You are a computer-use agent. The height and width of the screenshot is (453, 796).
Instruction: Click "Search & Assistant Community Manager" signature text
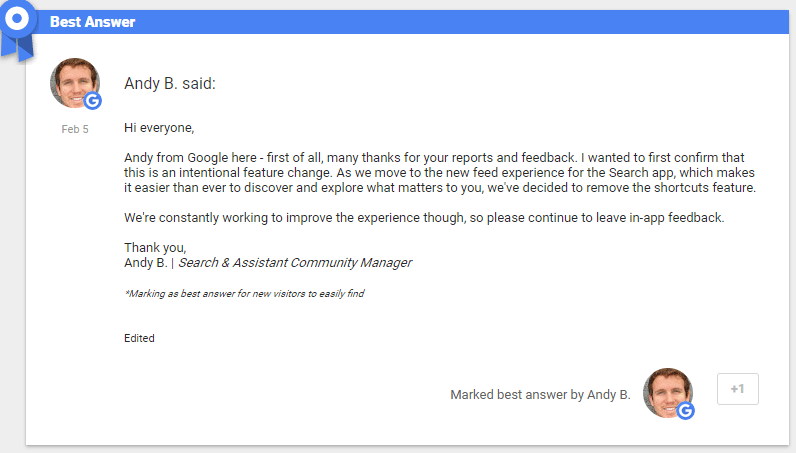click(x=295, y=263)
